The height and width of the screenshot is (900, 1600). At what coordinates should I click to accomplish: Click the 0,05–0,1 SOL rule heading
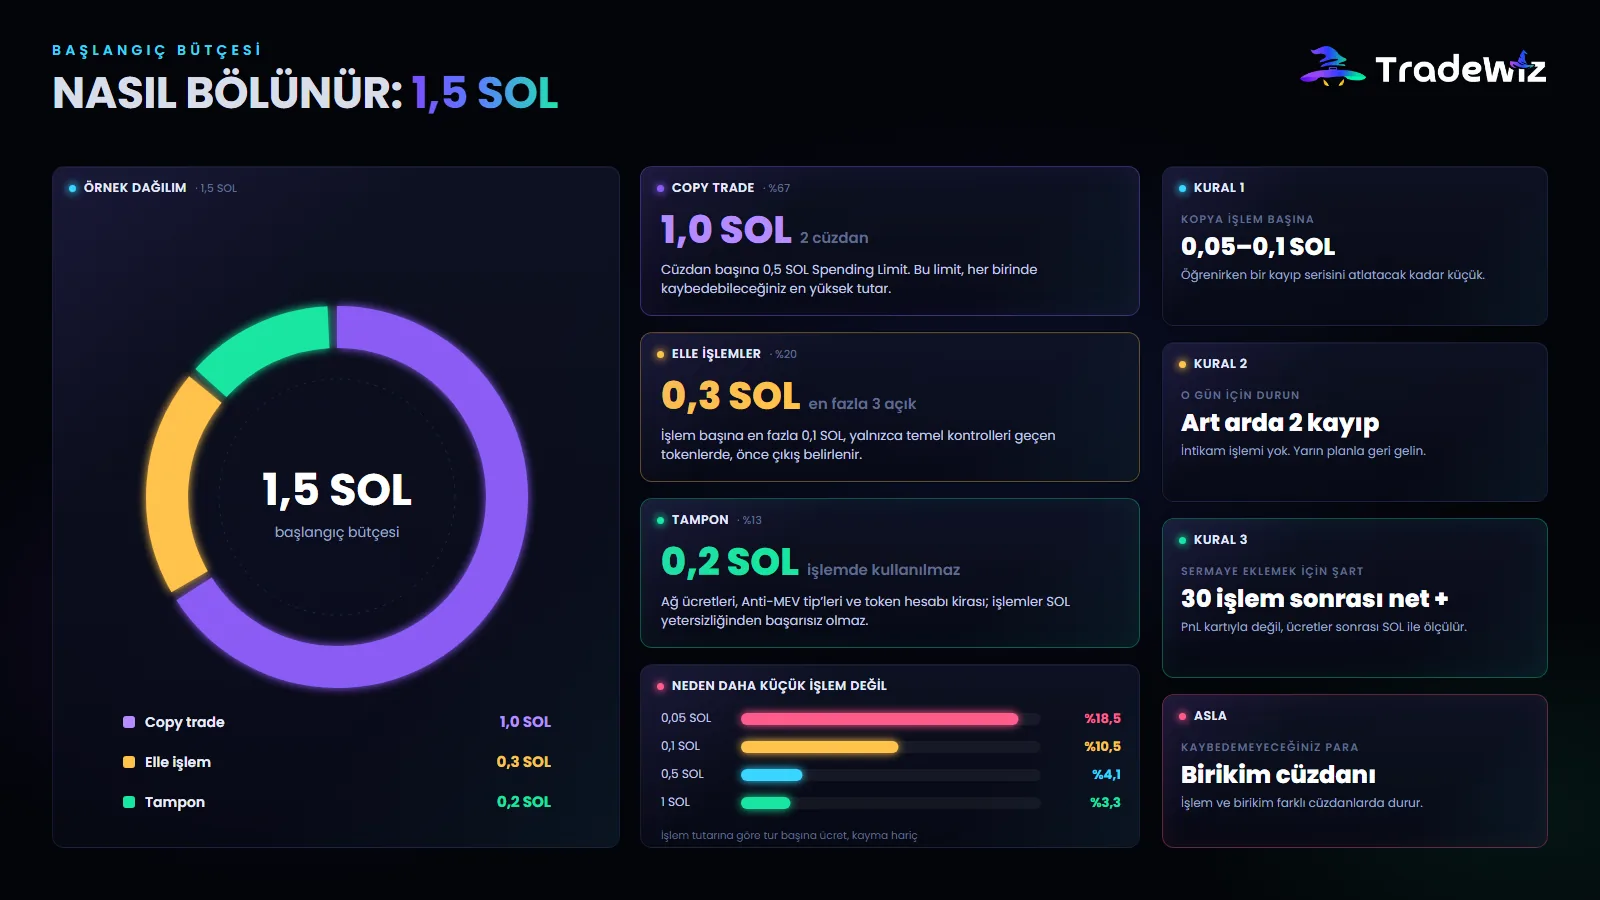[x=1258, y=246]
